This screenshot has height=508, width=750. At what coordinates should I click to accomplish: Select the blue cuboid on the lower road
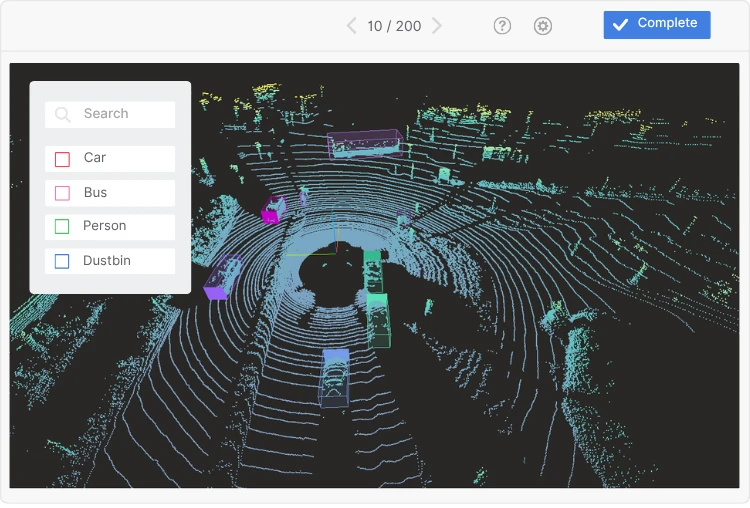pos(334,378)
